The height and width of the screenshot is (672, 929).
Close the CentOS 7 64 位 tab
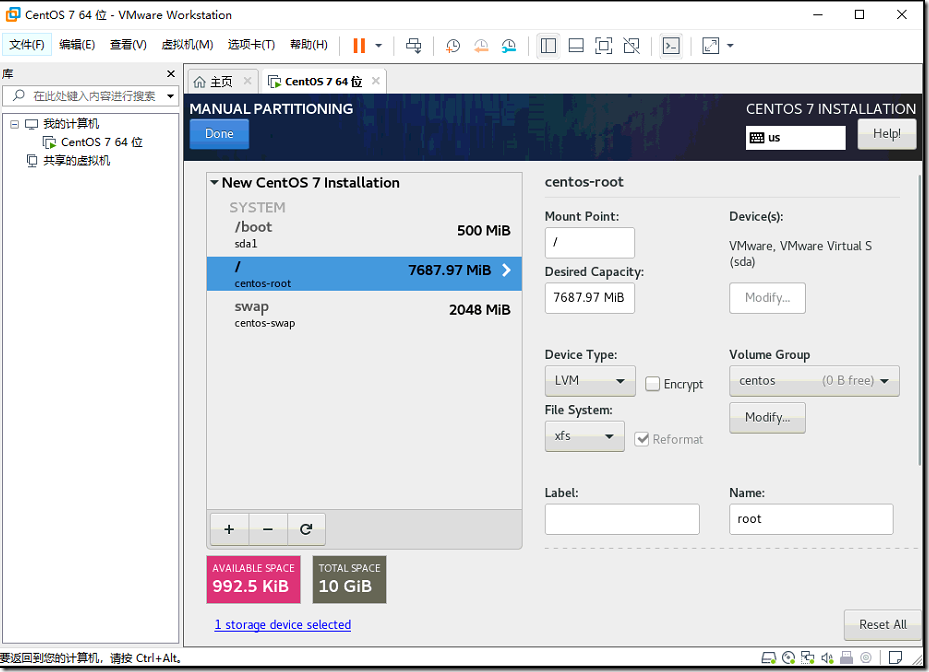pyautogui.click(x=376, y=81)
